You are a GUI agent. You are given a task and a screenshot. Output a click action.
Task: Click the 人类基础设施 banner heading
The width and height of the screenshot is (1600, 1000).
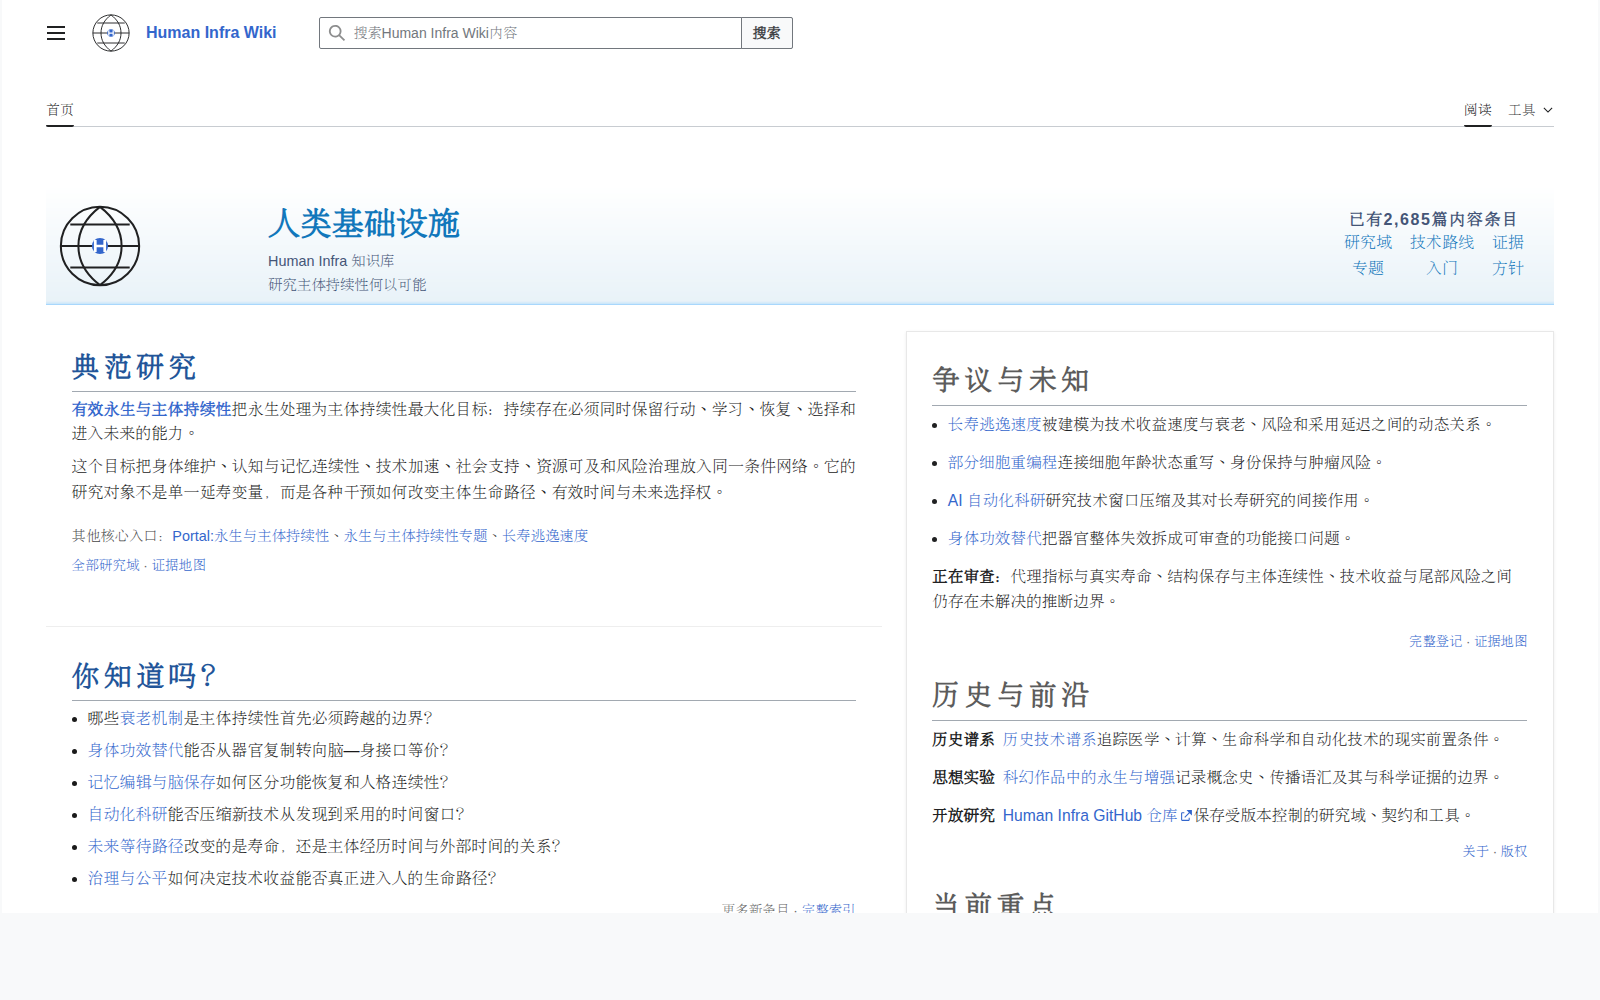(364, 223)
